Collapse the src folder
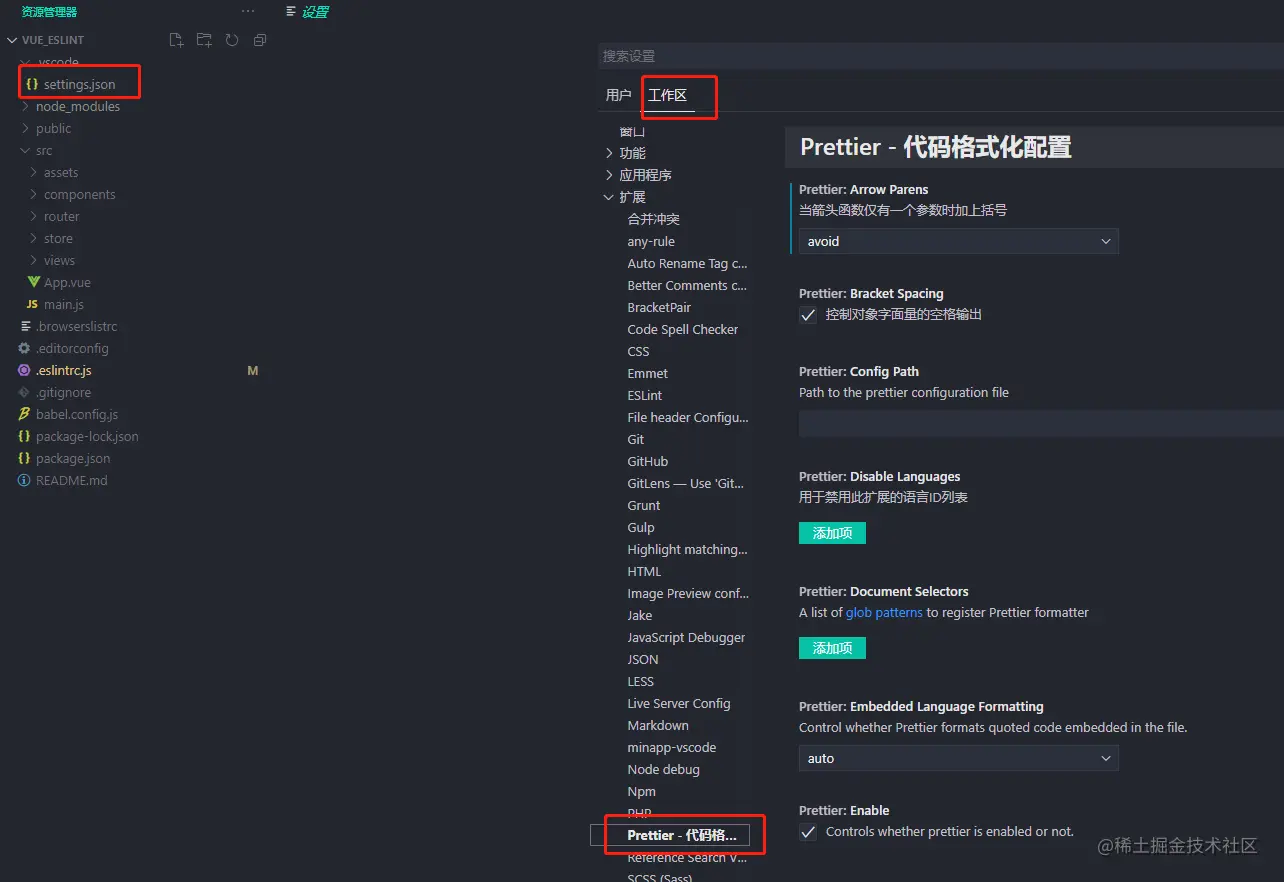Screen dimensions: 1284x882 (x=25, y=150)
